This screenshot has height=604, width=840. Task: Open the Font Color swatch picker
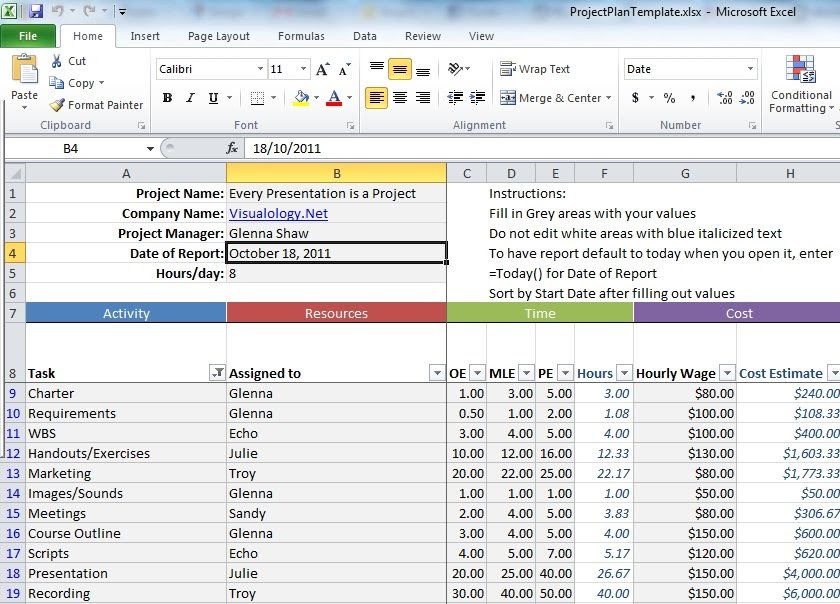(x=347, y=97)
